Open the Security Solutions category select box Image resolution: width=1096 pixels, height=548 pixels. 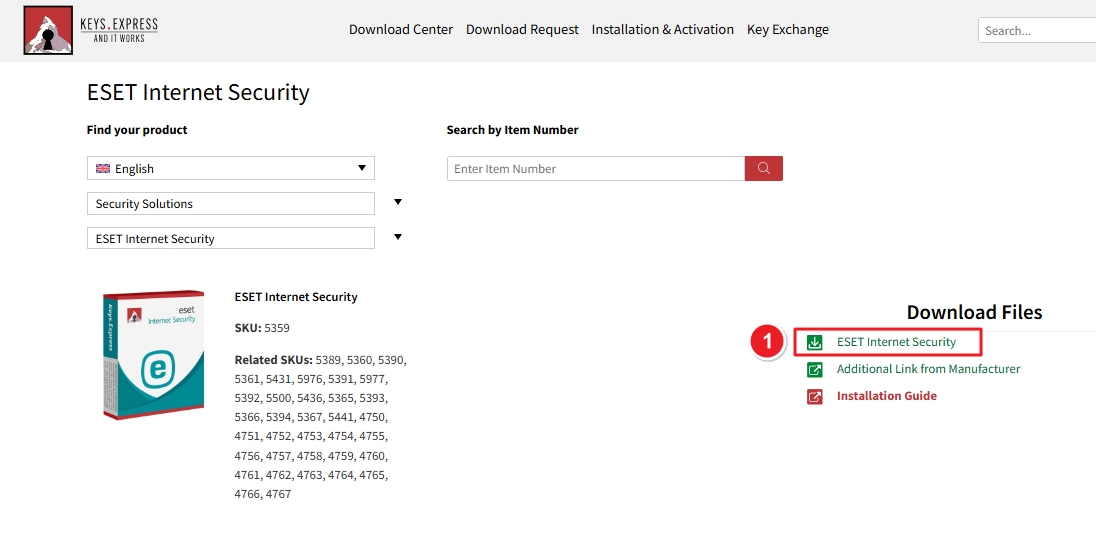230,204
